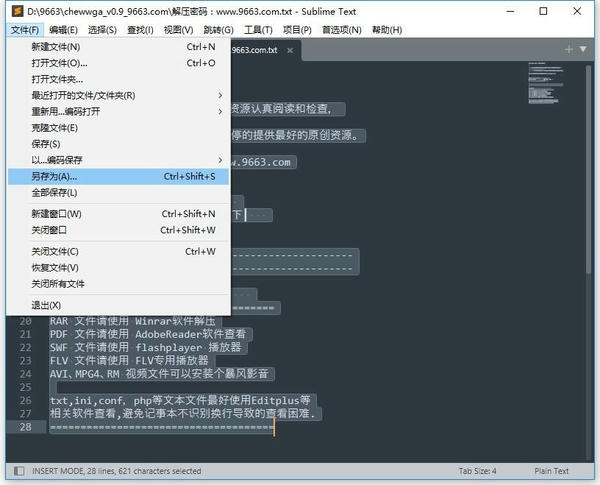The image size is (600, 485).
Task: Click the vertical scrollbar of the editor
Action: [x=589, y=170]
